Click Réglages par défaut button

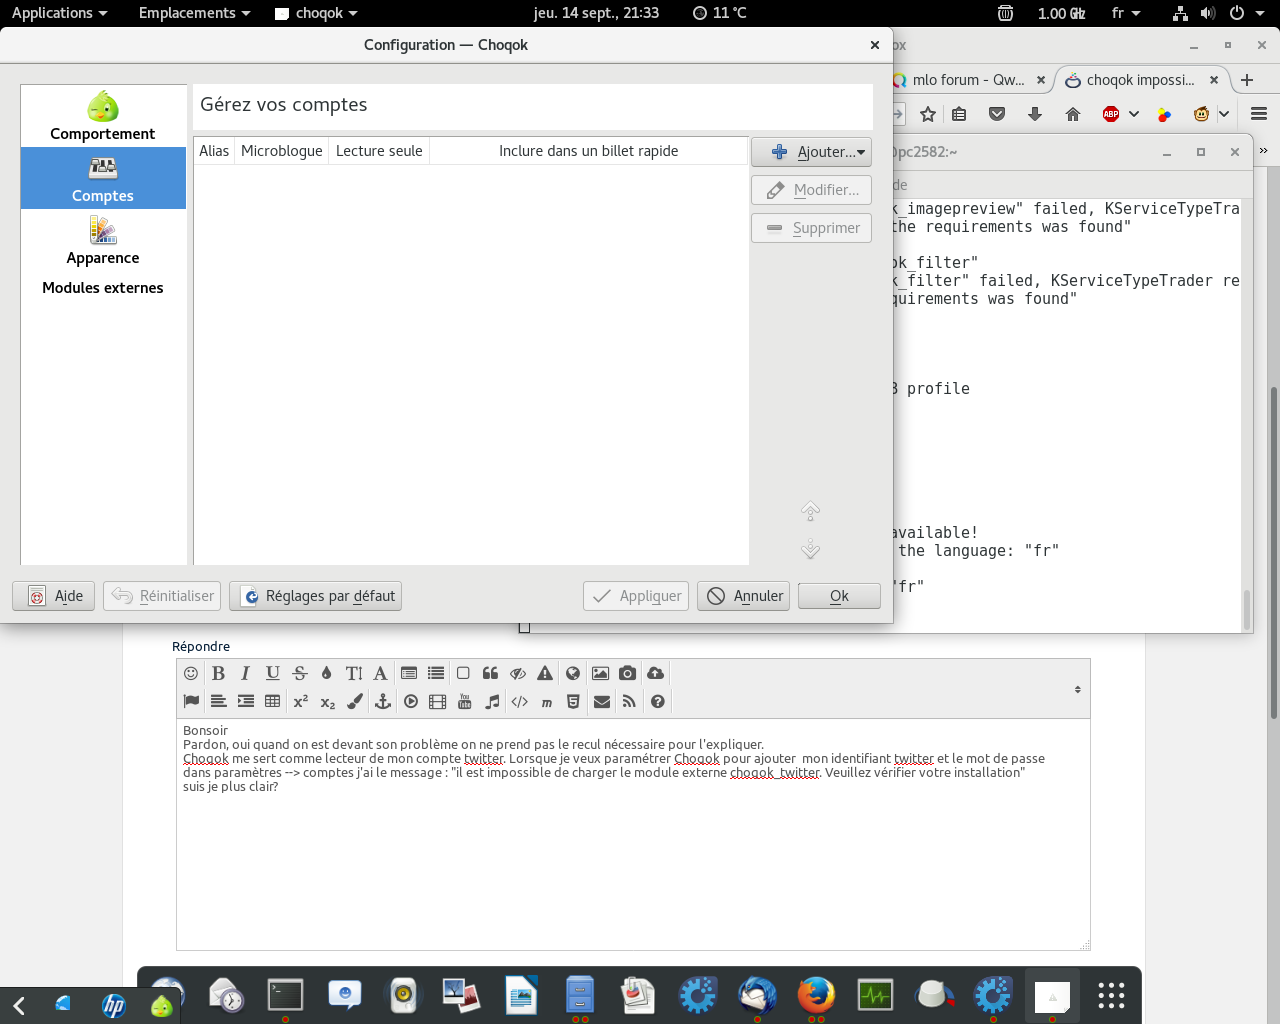click(316, 596)
